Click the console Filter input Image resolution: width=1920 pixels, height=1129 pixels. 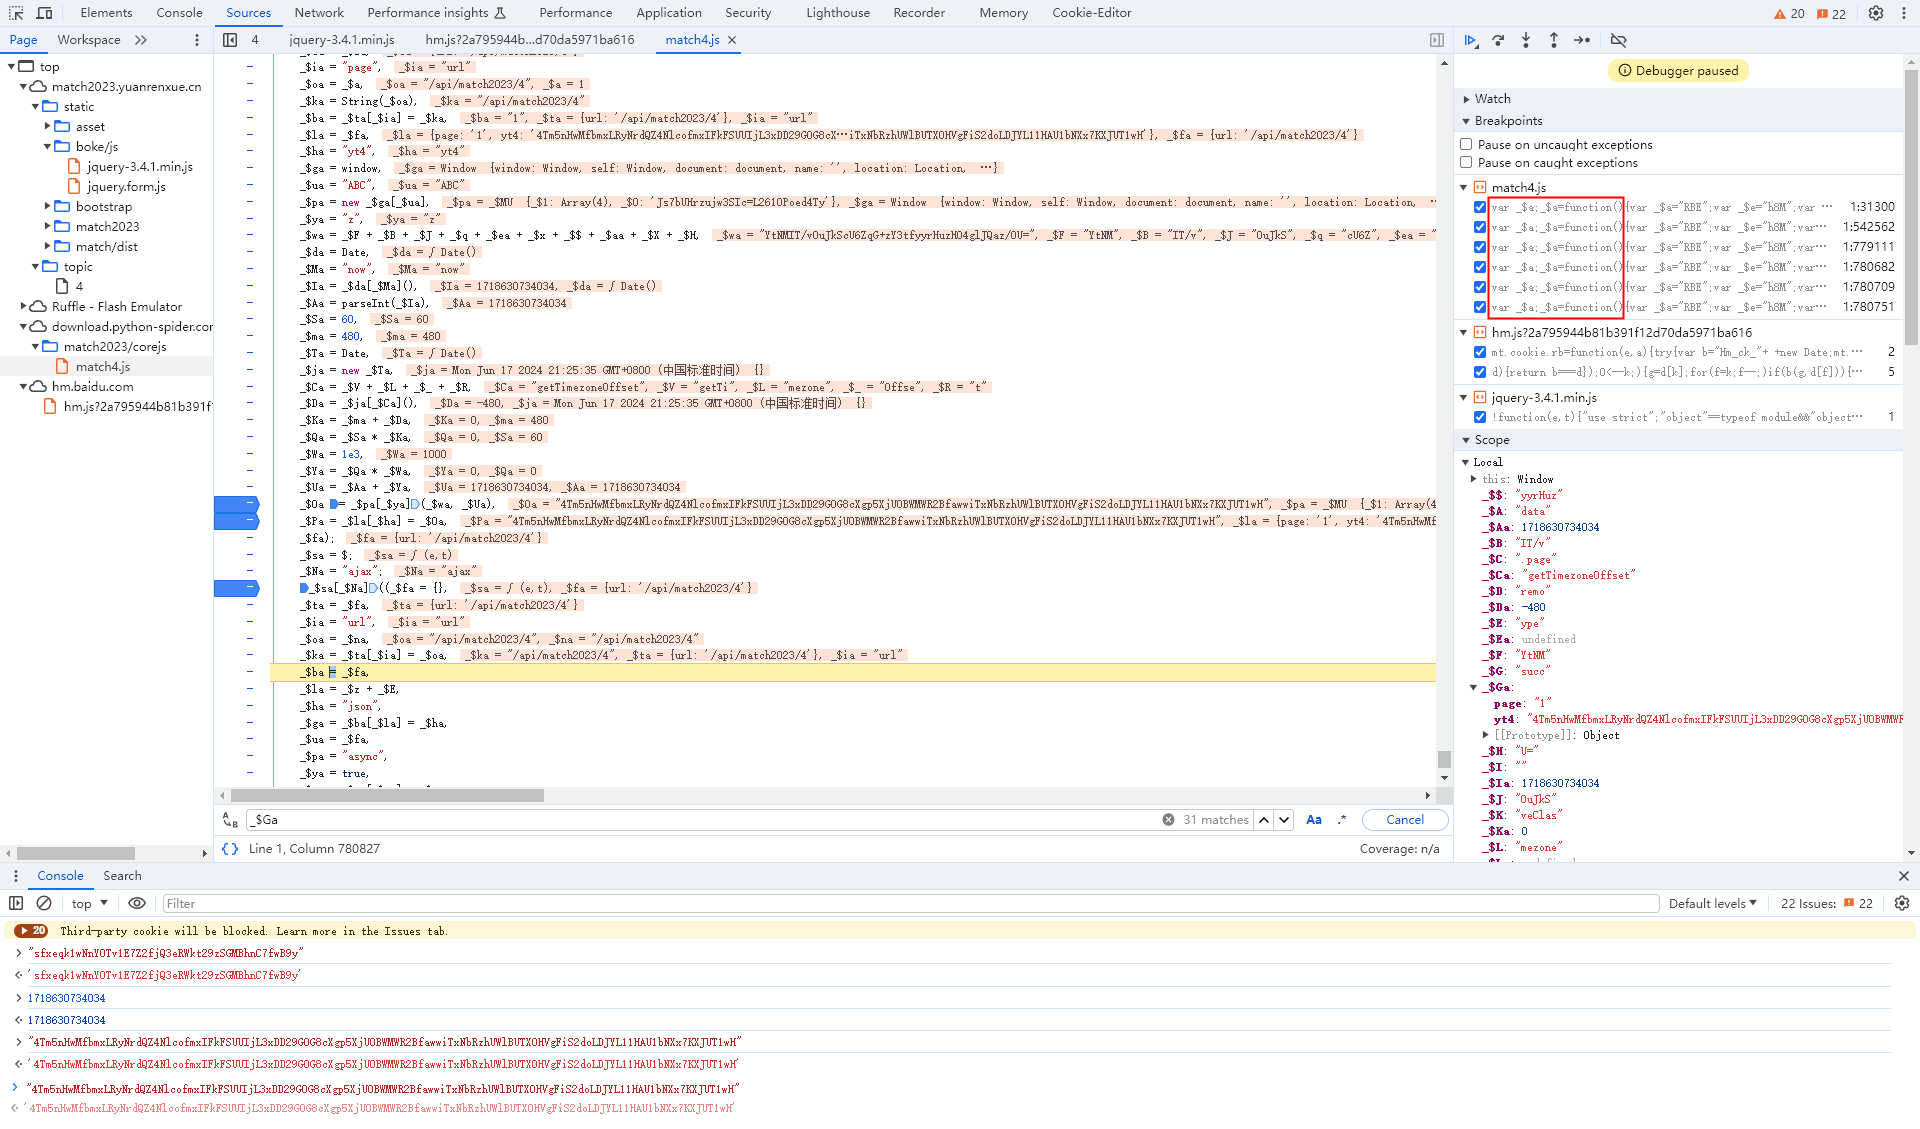910,903
